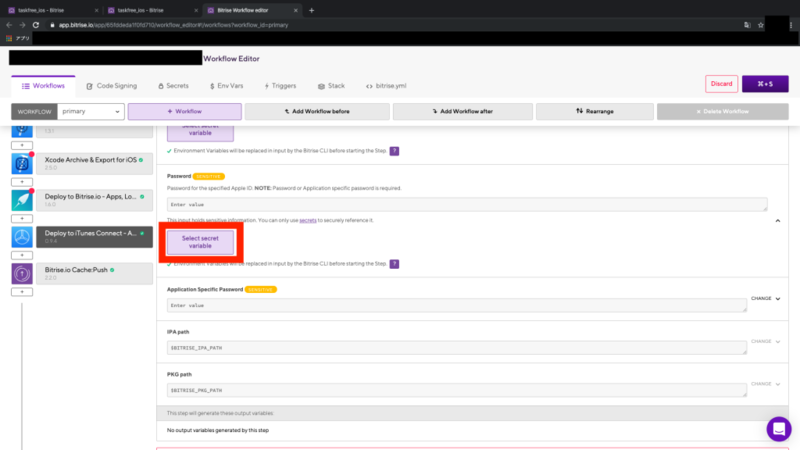Click the browser back arrow
The width and height of the screenshot is (800, 450).
9,25
